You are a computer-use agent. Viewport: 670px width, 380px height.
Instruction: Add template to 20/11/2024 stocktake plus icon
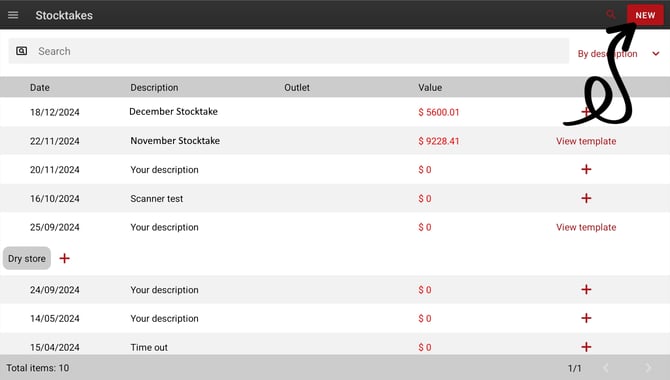(586, 169)
